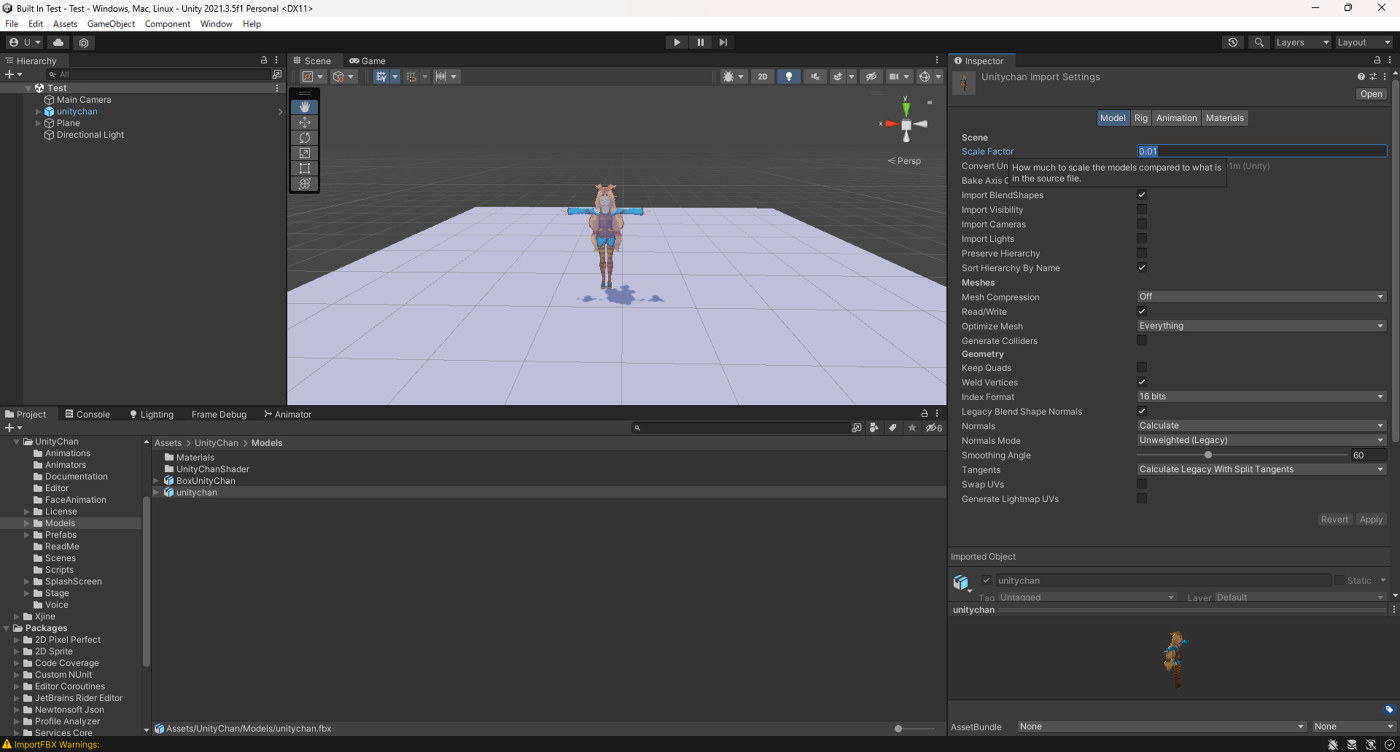Image resolution: width=1400 pixels, height=752 pixels.
Task: Toggle scene lighting bulb icon
Action: point(789,76)
